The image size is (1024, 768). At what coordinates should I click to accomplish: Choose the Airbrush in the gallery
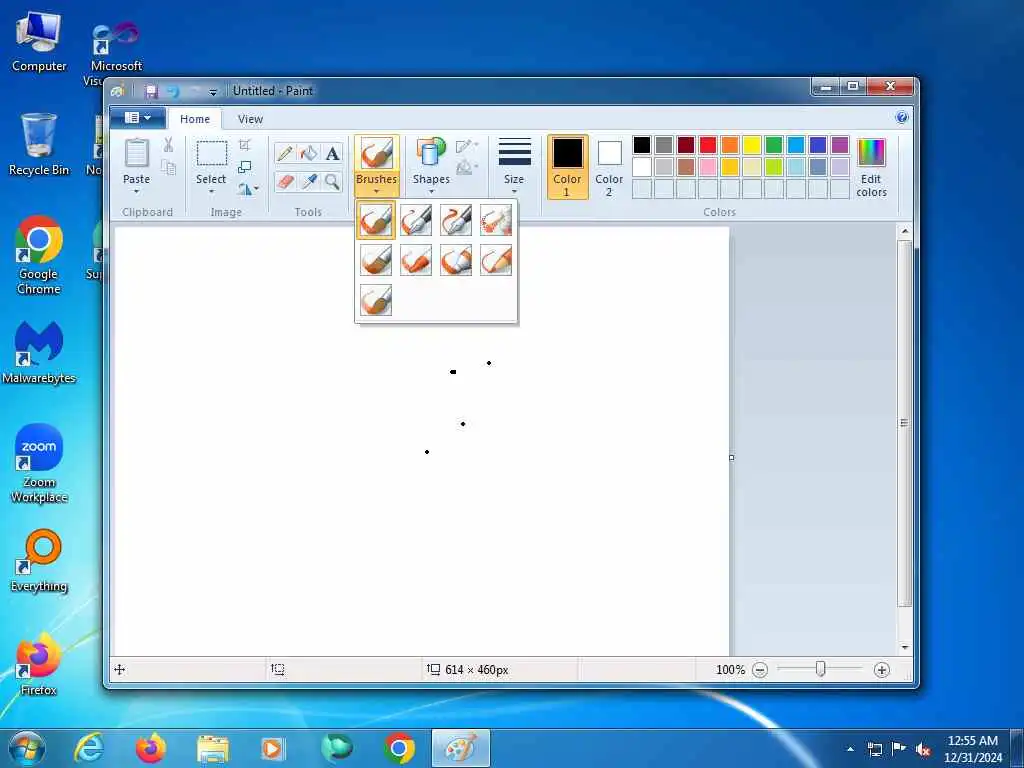[x=496, y=220]
